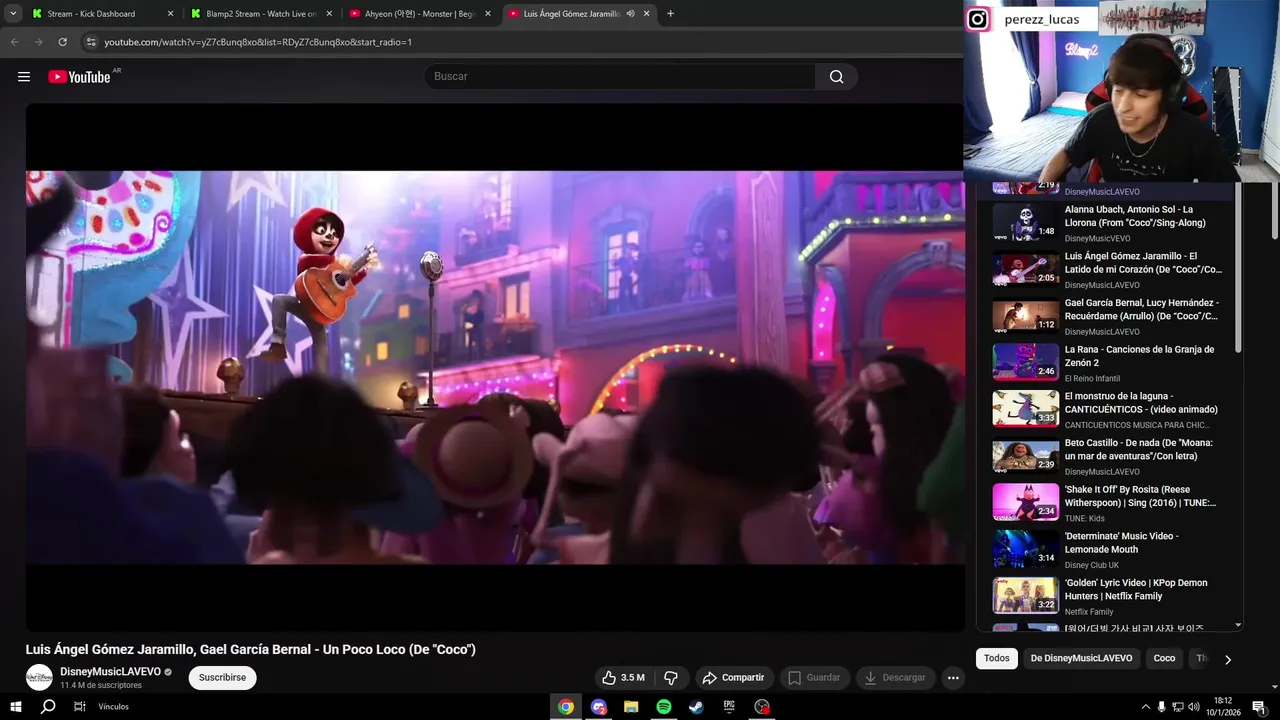Expand playlist panel bottom arrow
Screen dimensions: 1280x720
1238,625
